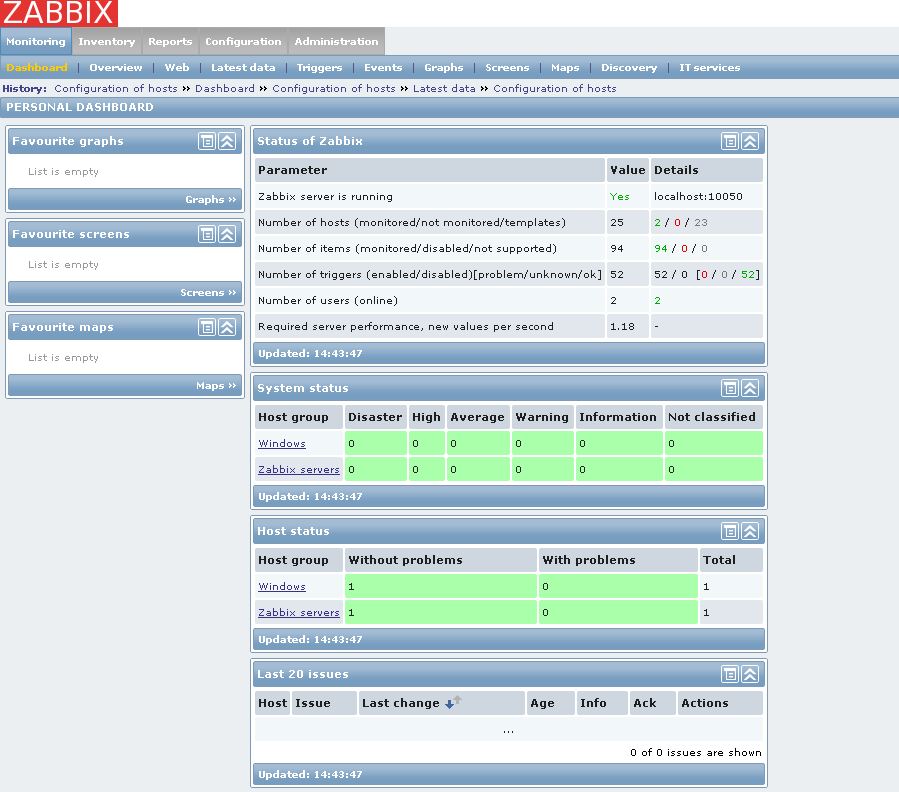Open the Web submenu item
This screenshot has height=792, width=899.
(177, 68)
